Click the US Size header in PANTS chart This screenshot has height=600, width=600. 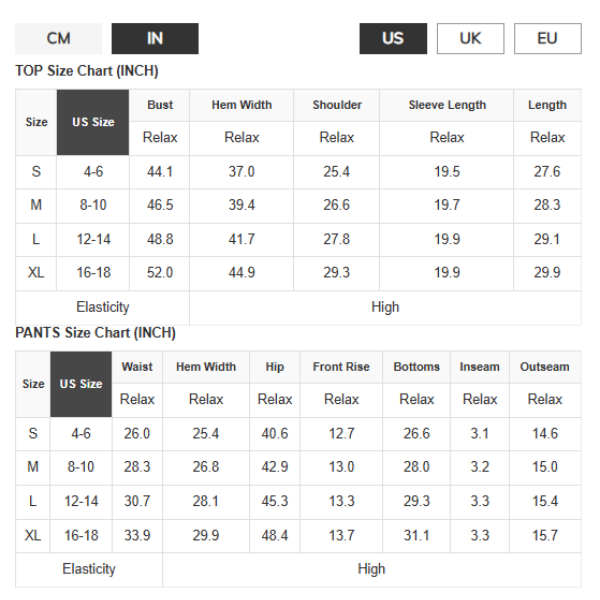coord(81,384)
